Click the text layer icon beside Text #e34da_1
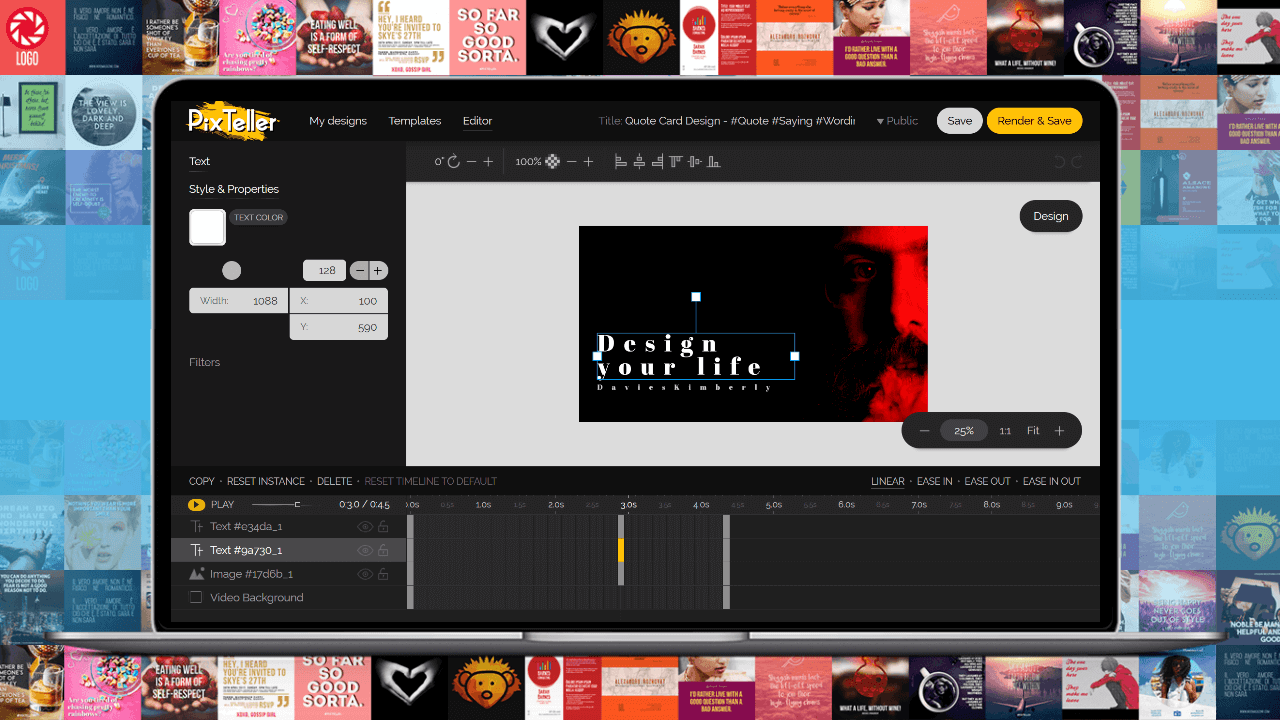The width and height of the screenshot is (1280, 720). coord(196,525)
